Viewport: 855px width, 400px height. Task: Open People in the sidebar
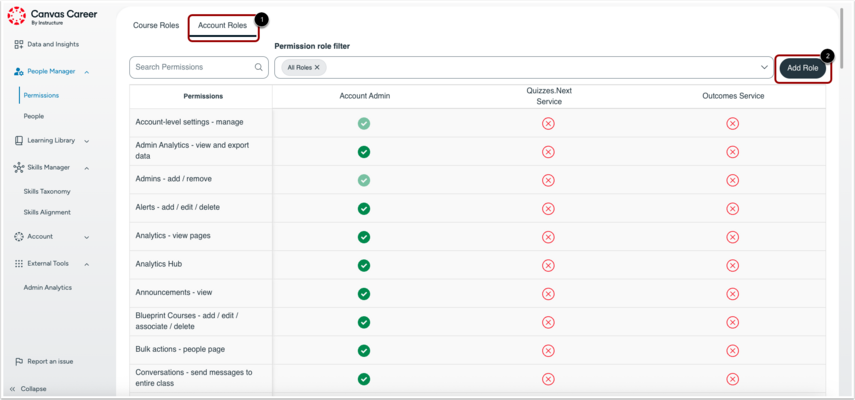point(34,116)
